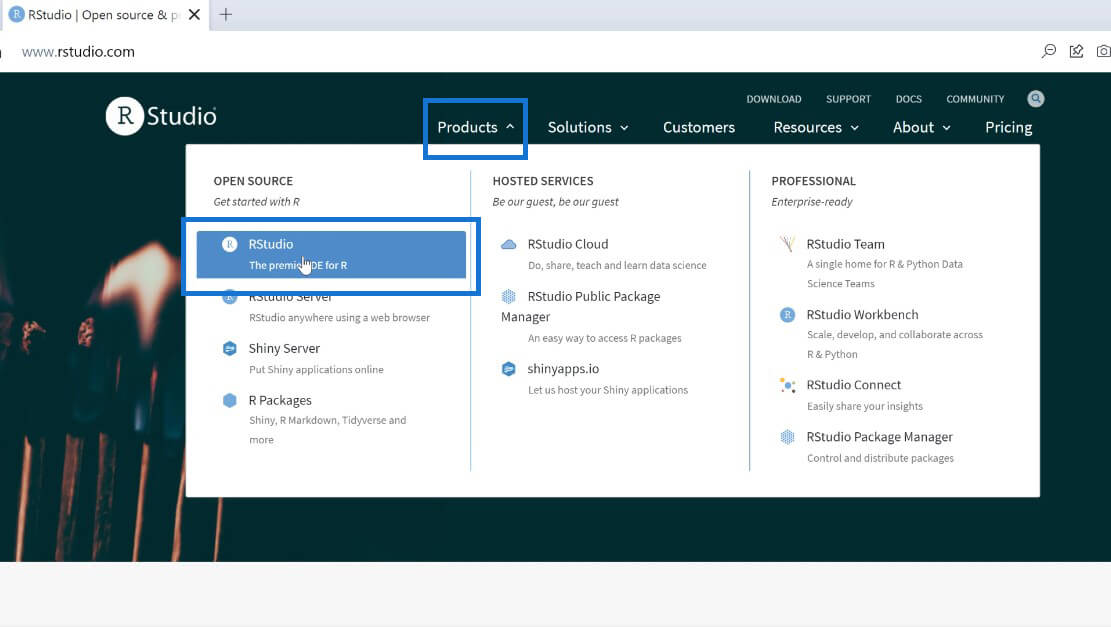Screen dimensions: 1111x627
Task: Click the HOSTED SERVICES column heading
Action: [x=543, y=181]
